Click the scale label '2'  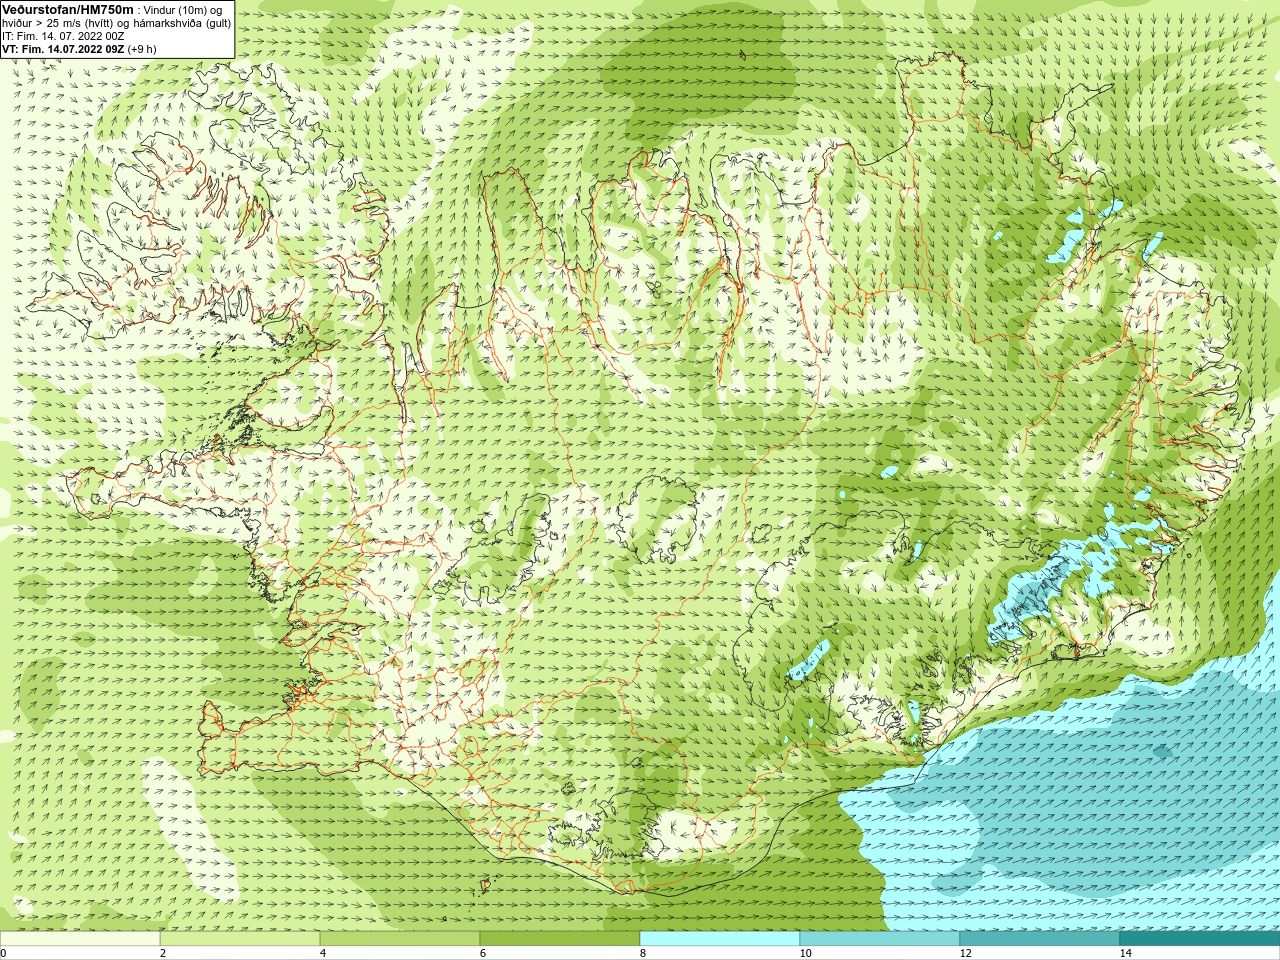tap(163, 953)
